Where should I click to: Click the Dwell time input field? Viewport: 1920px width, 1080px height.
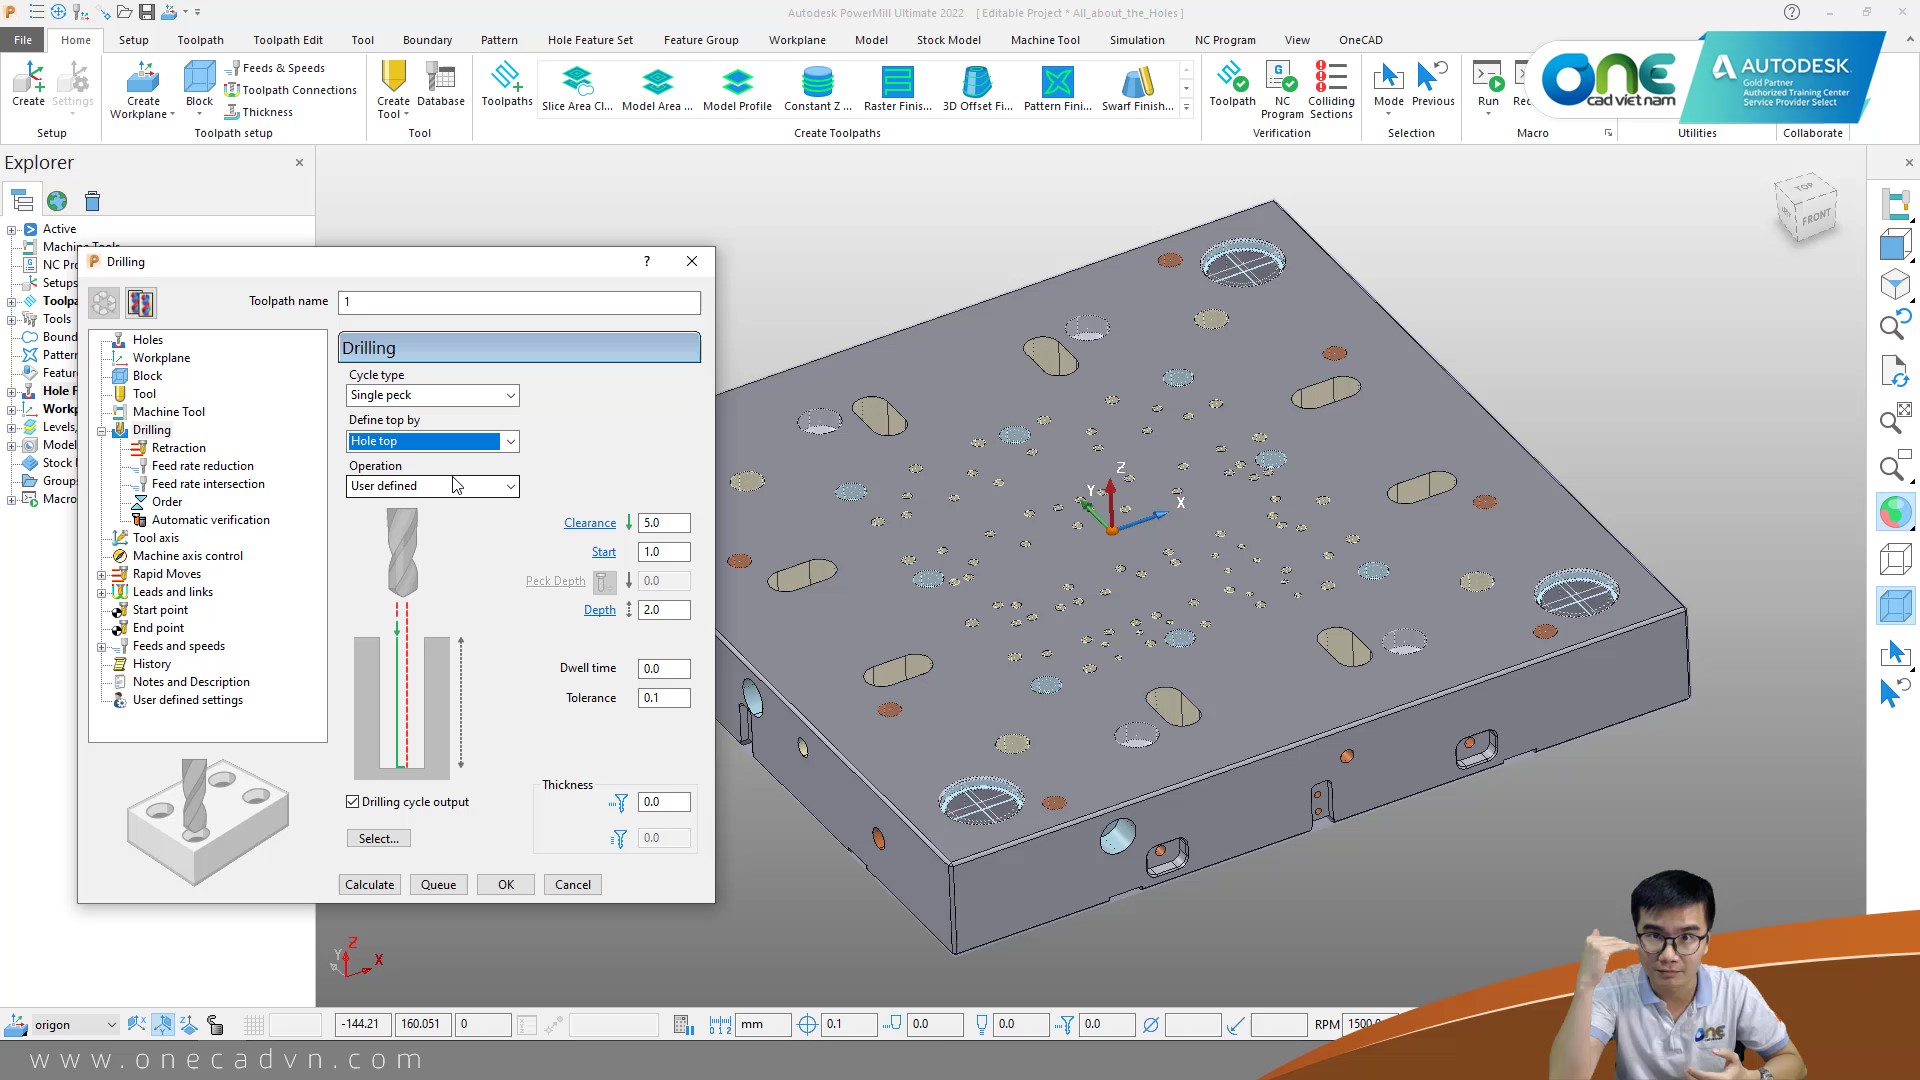[x=664, y=669]
